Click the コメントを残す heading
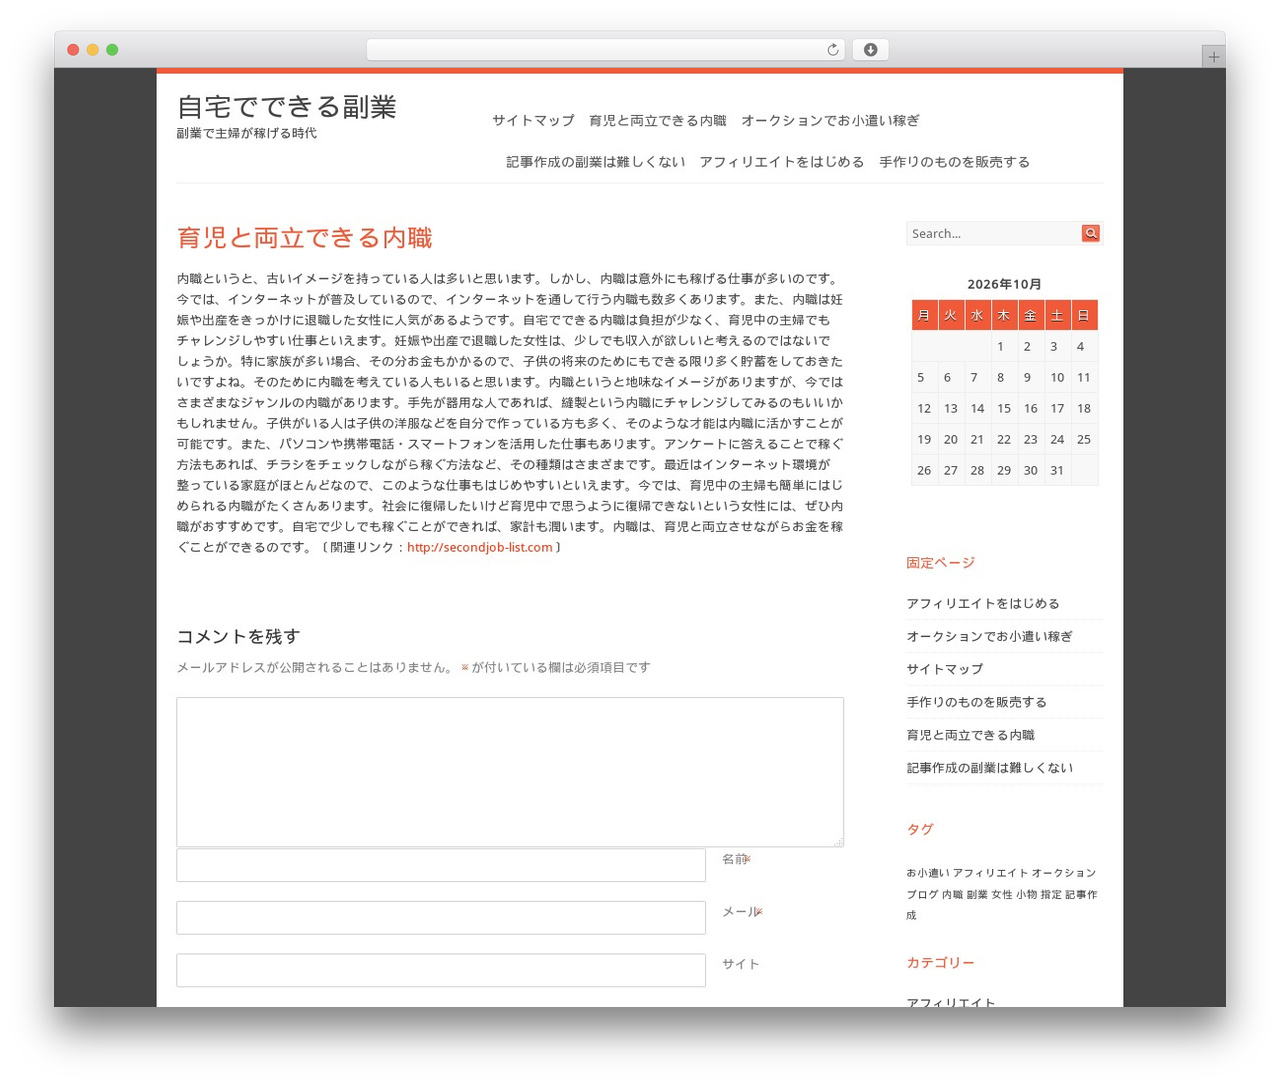This screenshot has height=1084, width=1280. tap(238, 637)
